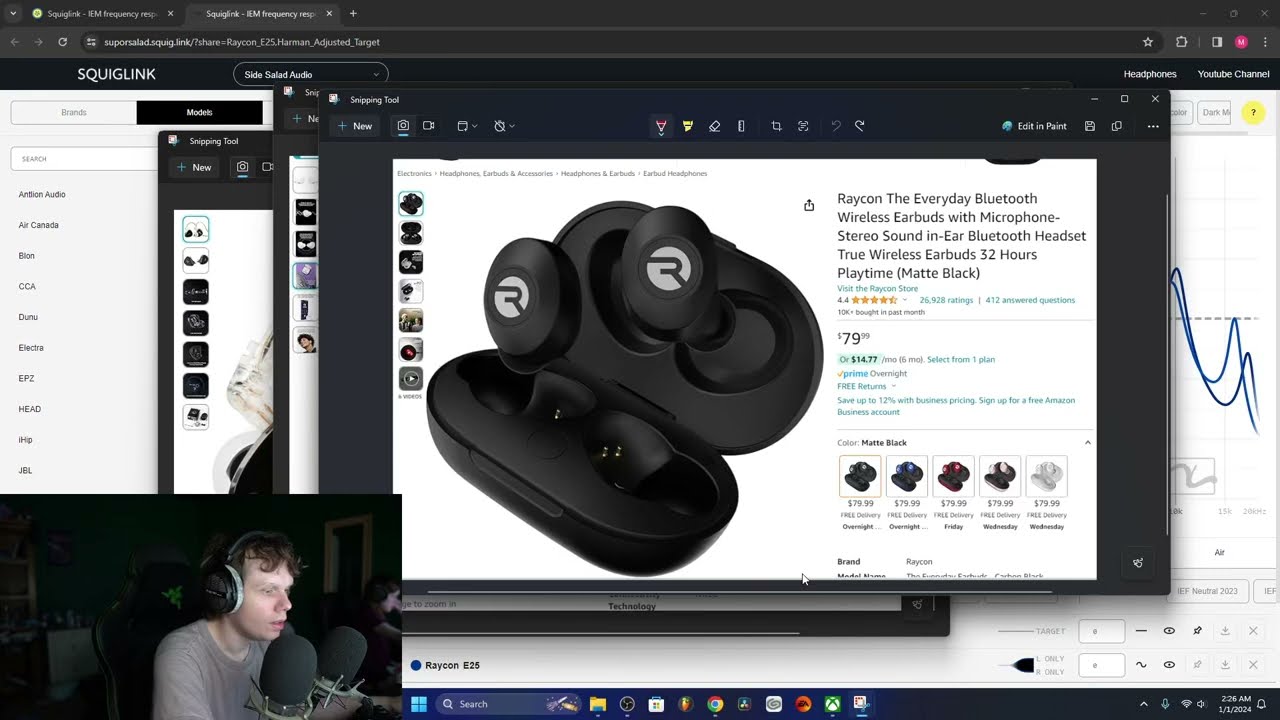
Task: Open snip with Edit in Paint
Action: 1034,126
